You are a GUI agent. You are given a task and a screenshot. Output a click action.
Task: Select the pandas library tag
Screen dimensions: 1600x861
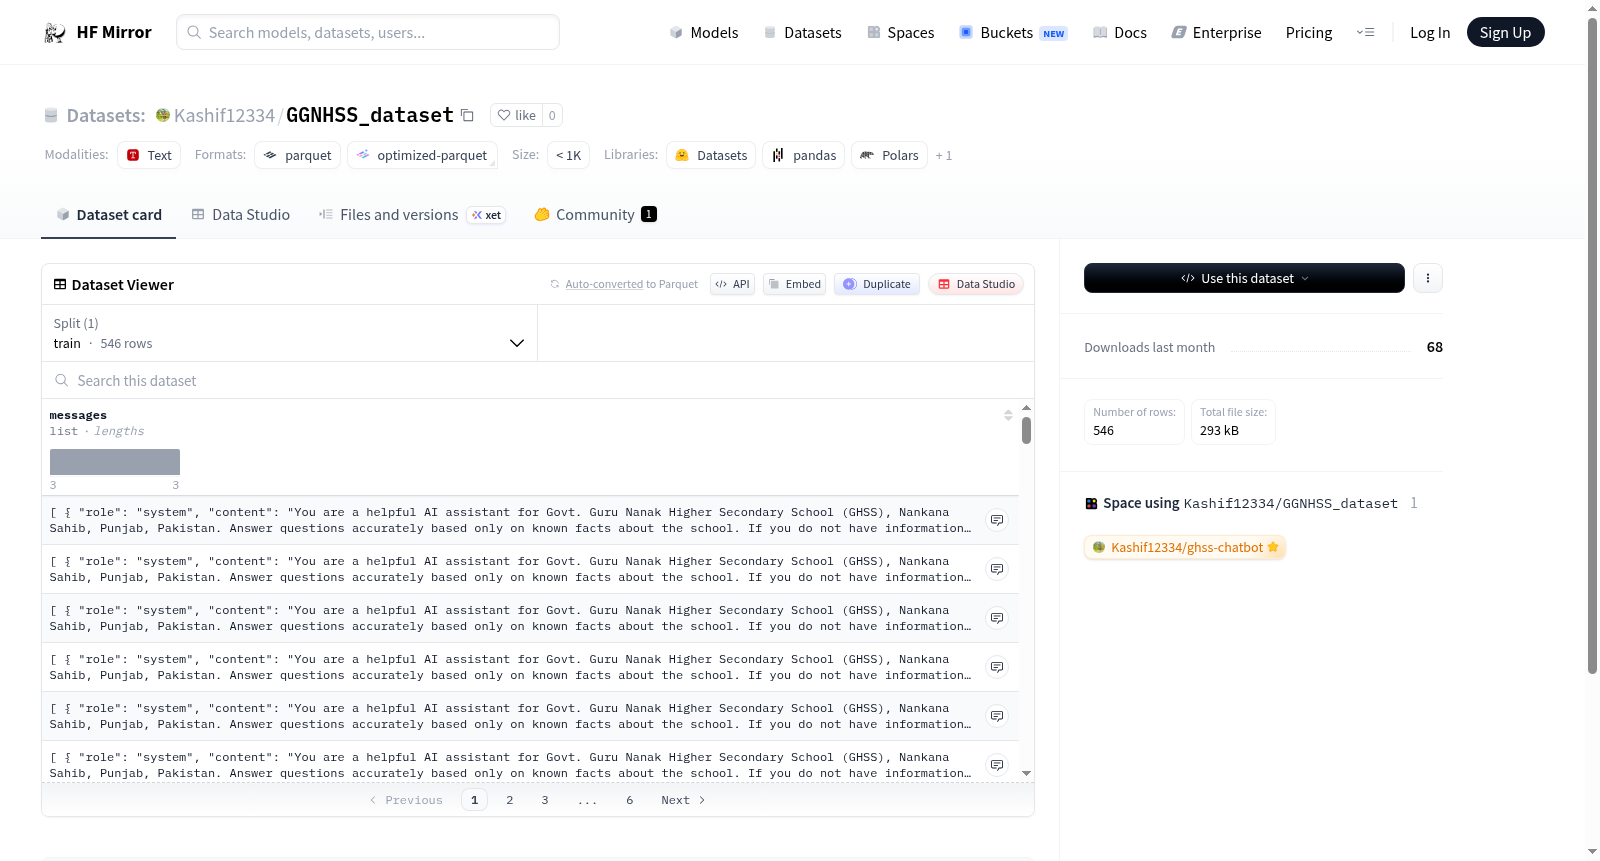pyautogui.click(x=804, y=155)
